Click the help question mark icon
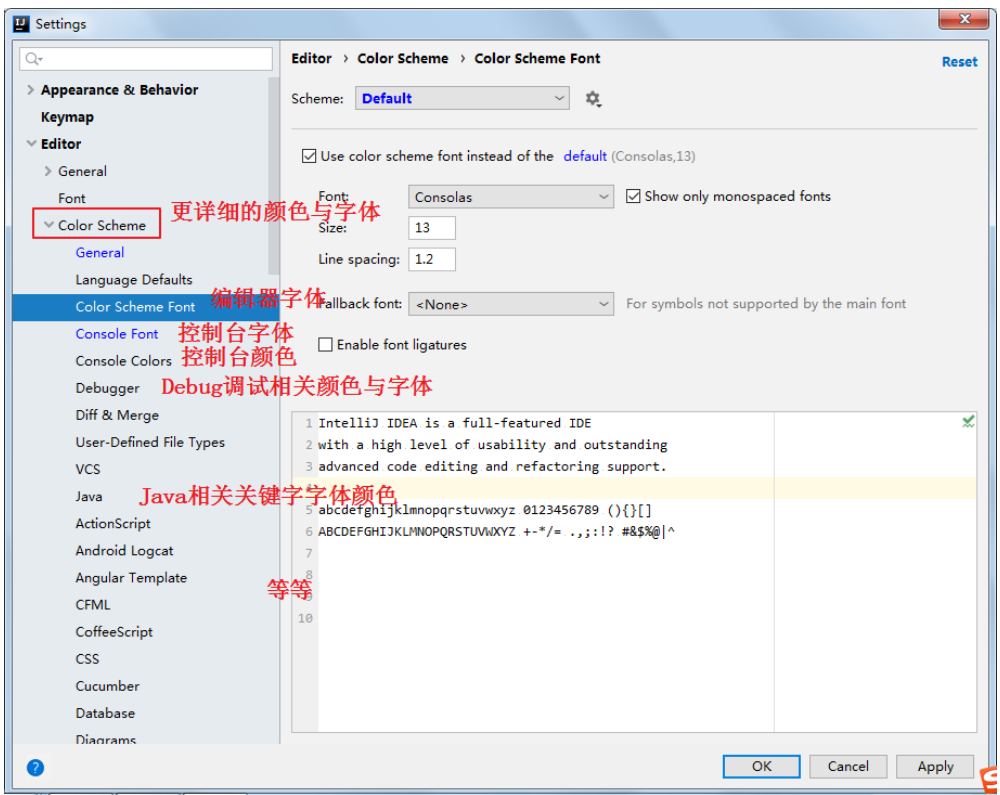The height and width of the screenshot is (795, 1000). 36,767
